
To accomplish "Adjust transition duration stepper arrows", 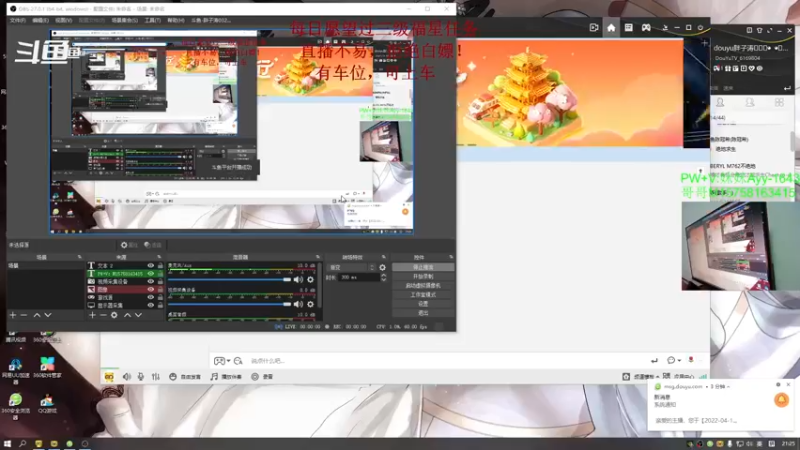I will pos(384,278).
